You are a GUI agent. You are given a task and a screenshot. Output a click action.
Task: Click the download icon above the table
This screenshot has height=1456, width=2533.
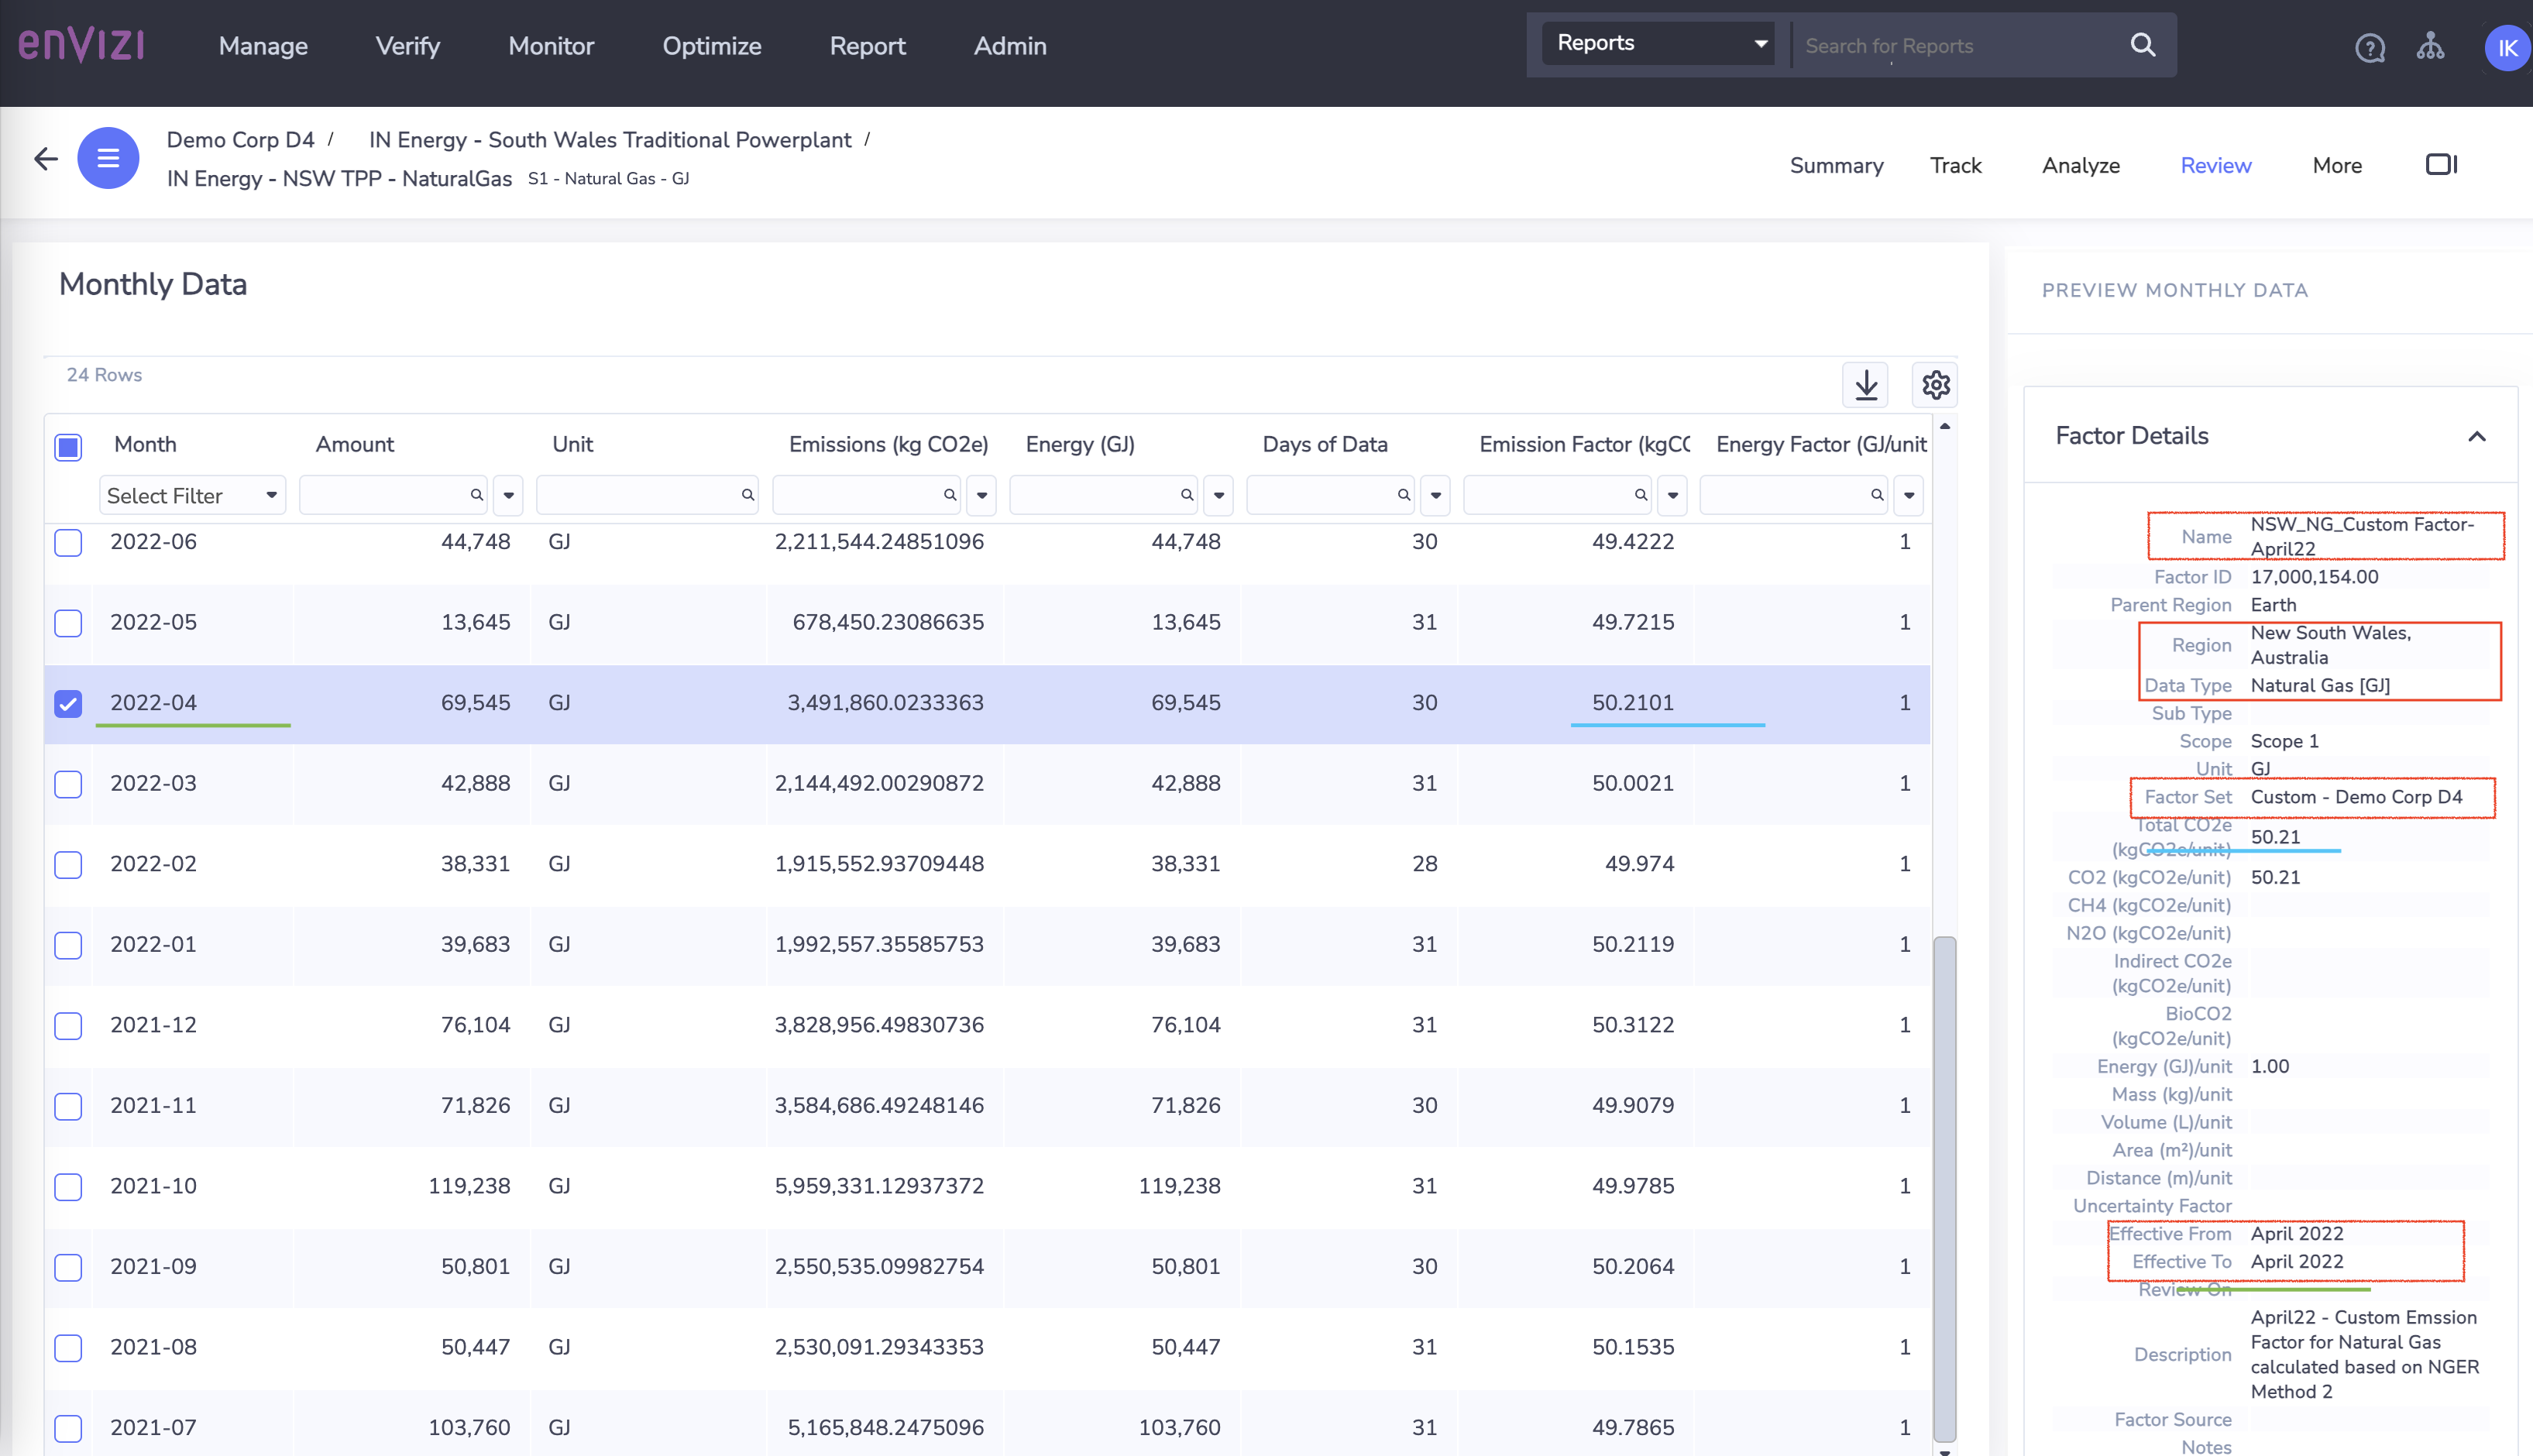click(1865, 384)
